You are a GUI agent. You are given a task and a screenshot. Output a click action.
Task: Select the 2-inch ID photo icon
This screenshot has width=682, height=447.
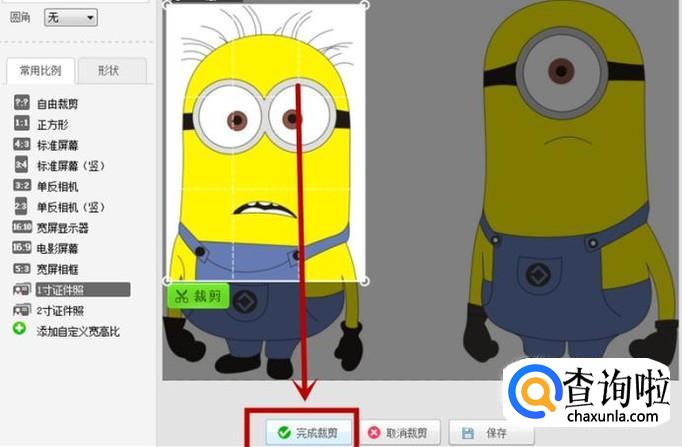point(20,309)
